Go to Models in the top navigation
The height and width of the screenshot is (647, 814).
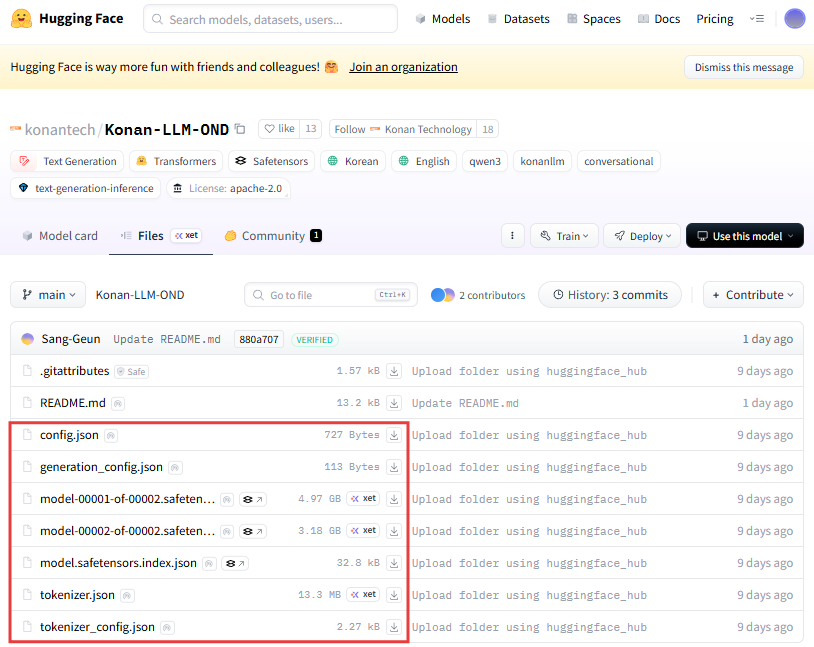tap(443, 19)
